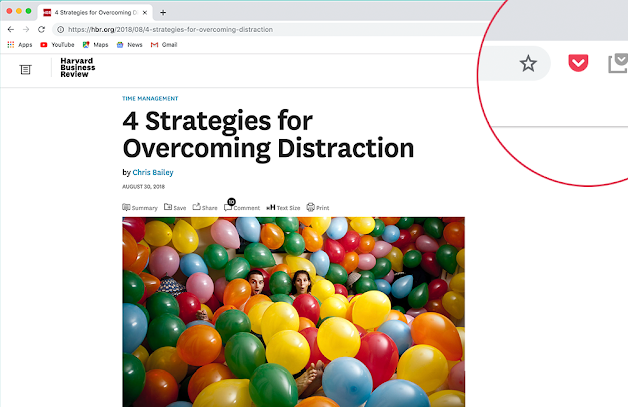This screenshot has width=628, height=407.
Task: Click the article headline text
Action: click(x=268, y=135)
